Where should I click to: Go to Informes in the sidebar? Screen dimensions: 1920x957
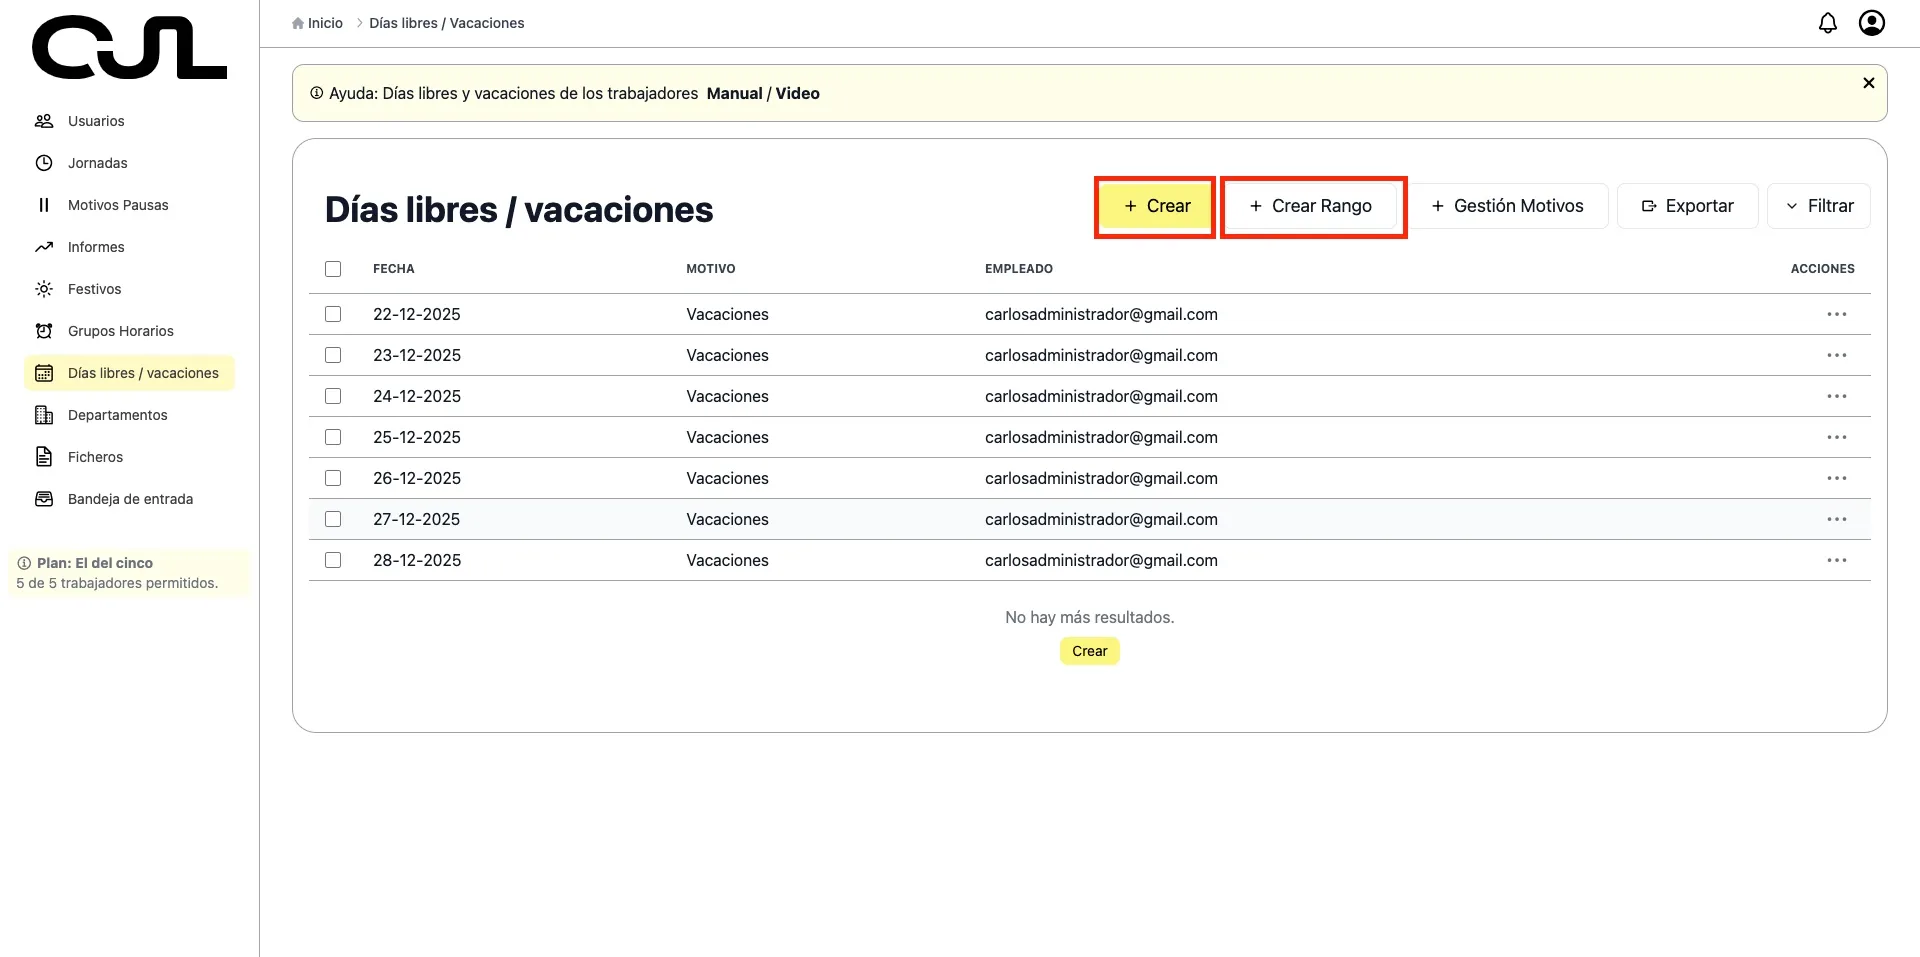(96, 247)
